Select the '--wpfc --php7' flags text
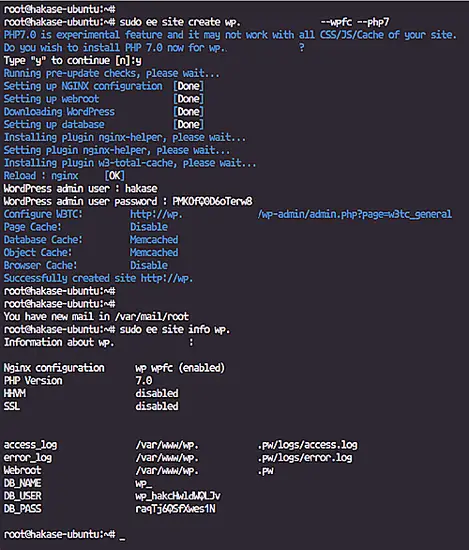 [355, 22]
